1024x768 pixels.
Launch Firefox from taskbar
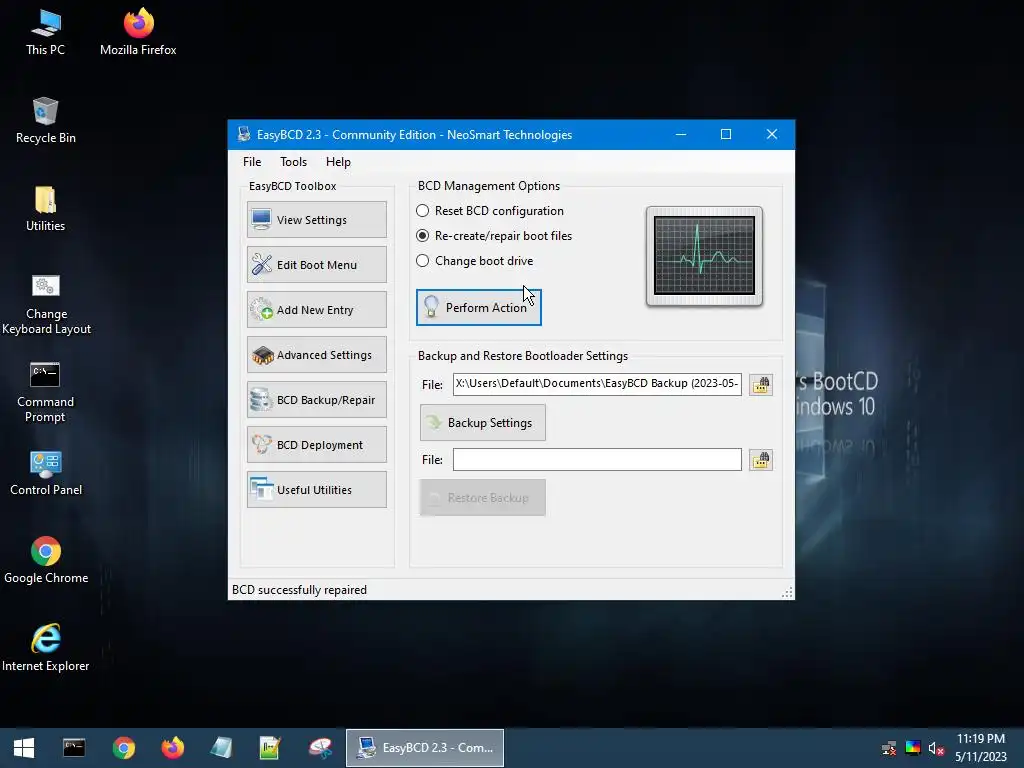(172, 748)
